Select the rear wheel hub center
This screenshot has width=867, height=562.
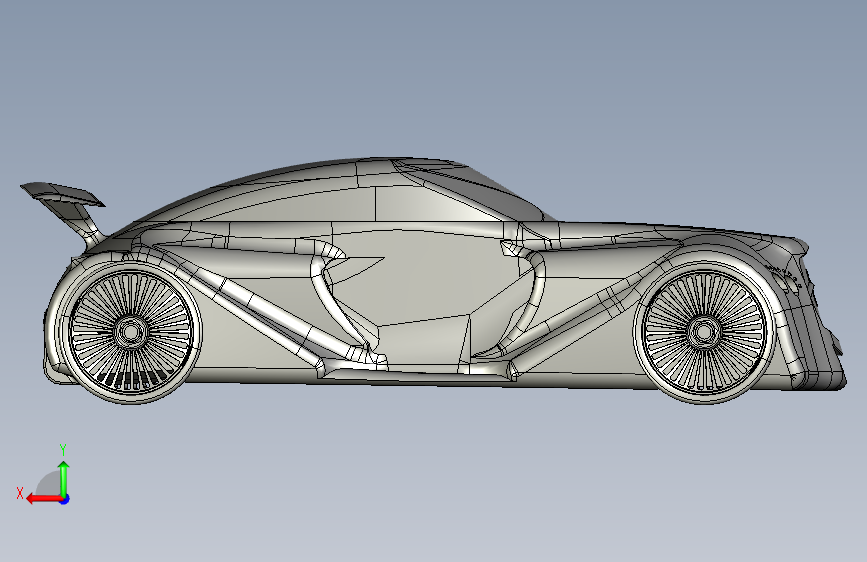[130, 332]
